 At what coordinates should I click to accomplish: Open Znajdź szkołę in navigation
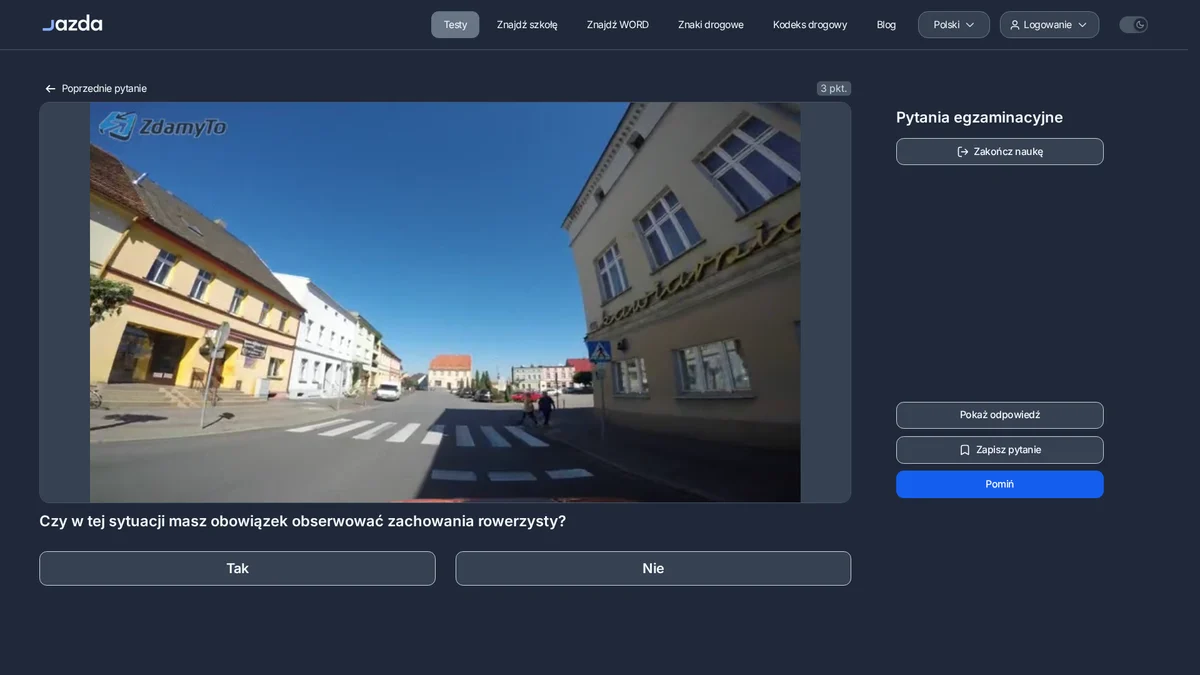pyautogui.click(x=527, y=25)
